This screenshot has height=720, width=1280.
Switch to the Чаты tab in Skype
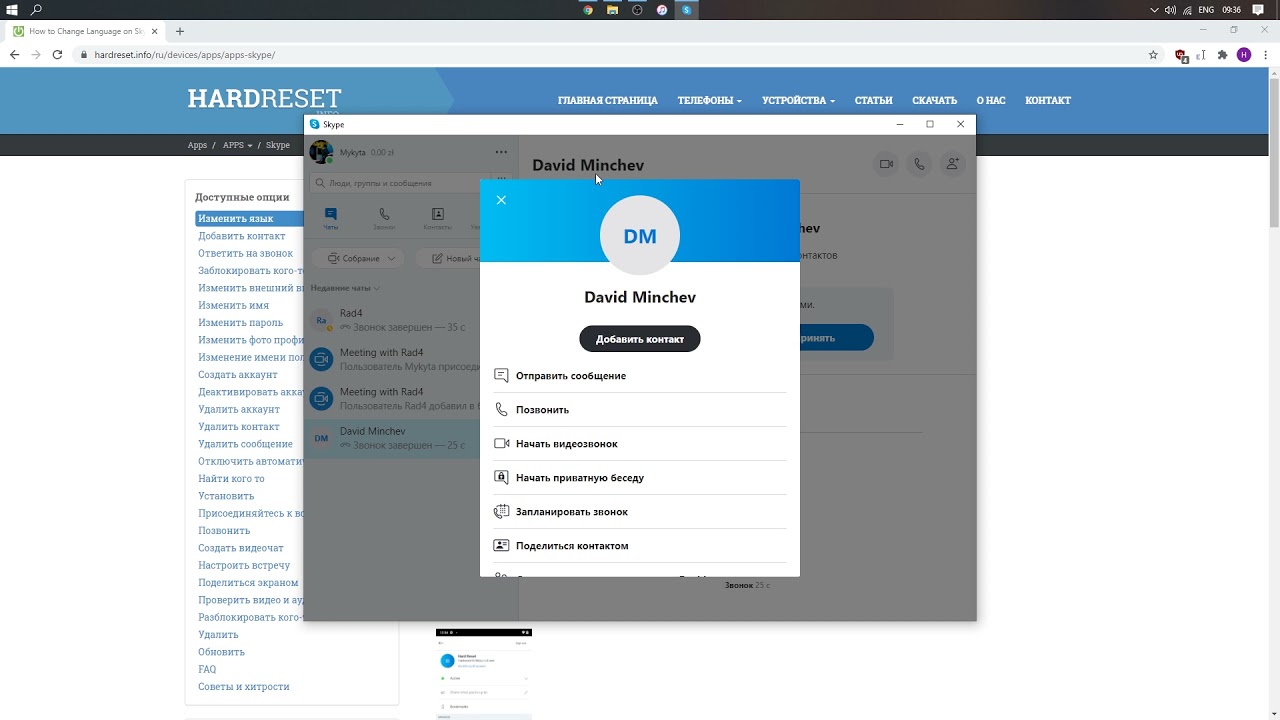pos(331,219)
